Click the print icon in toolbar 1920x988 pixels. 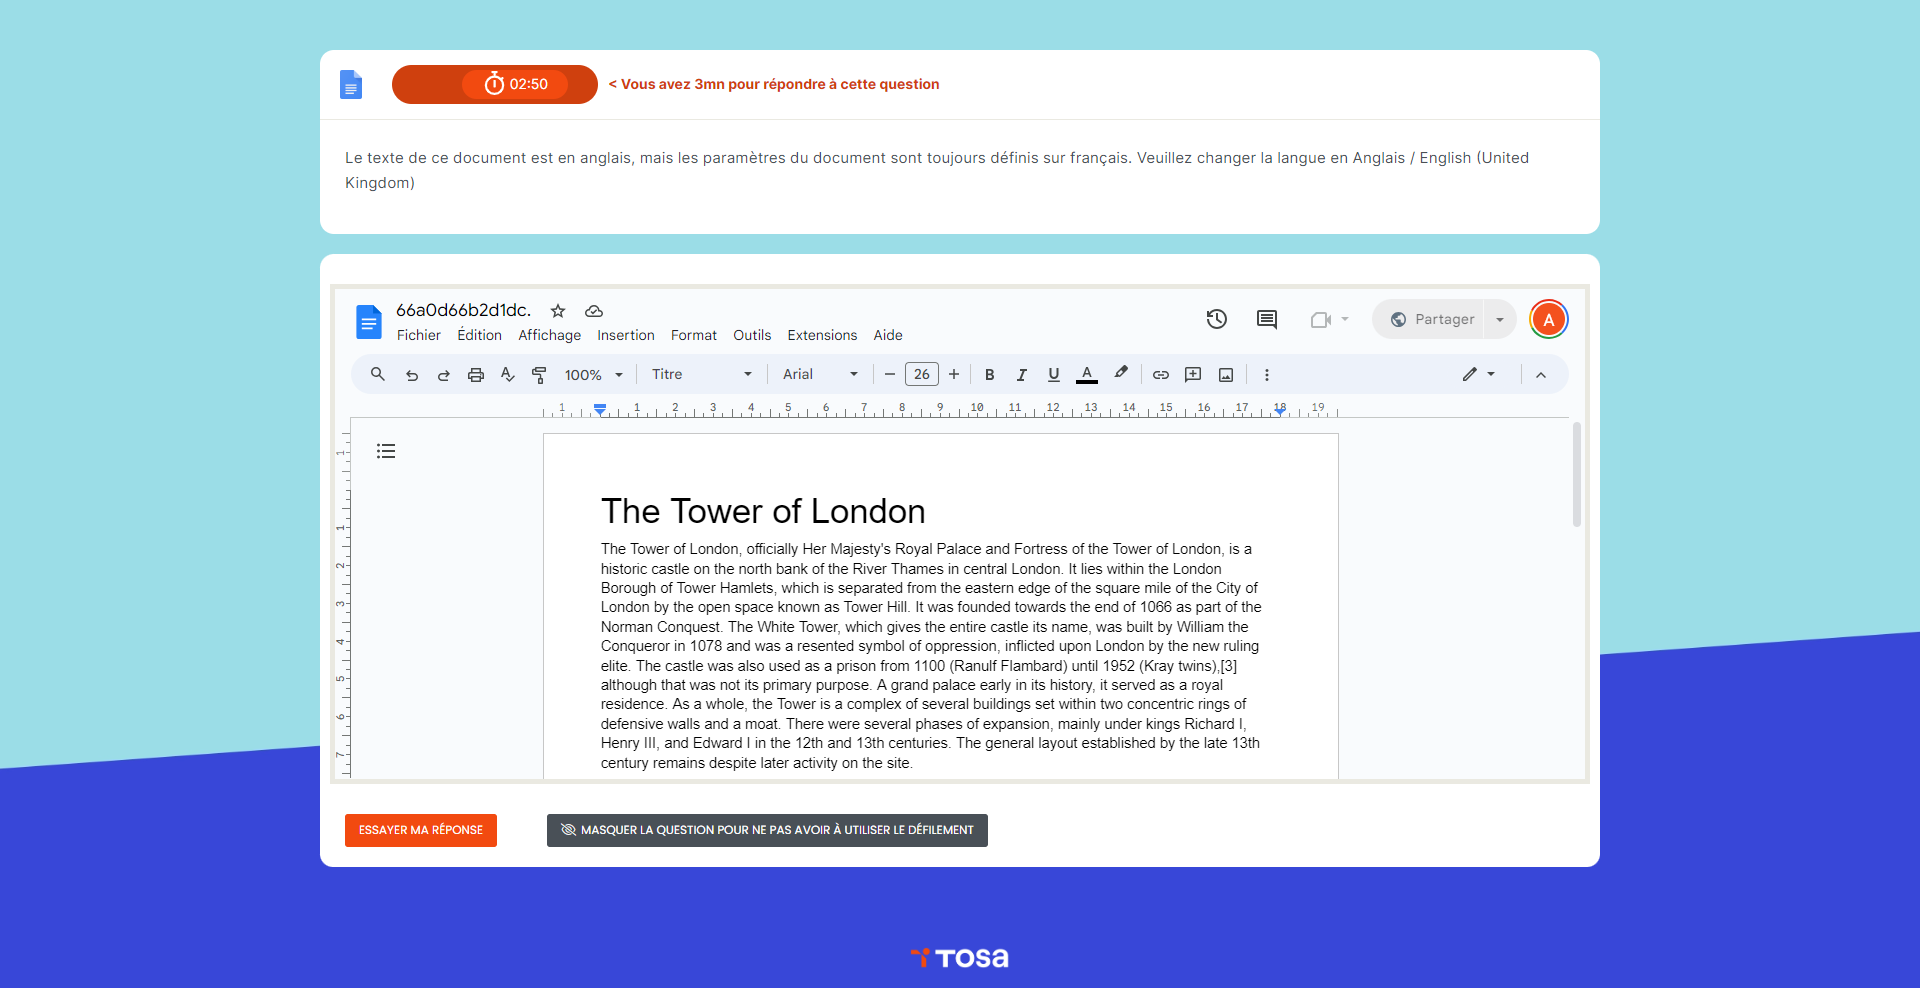(476, 375)
